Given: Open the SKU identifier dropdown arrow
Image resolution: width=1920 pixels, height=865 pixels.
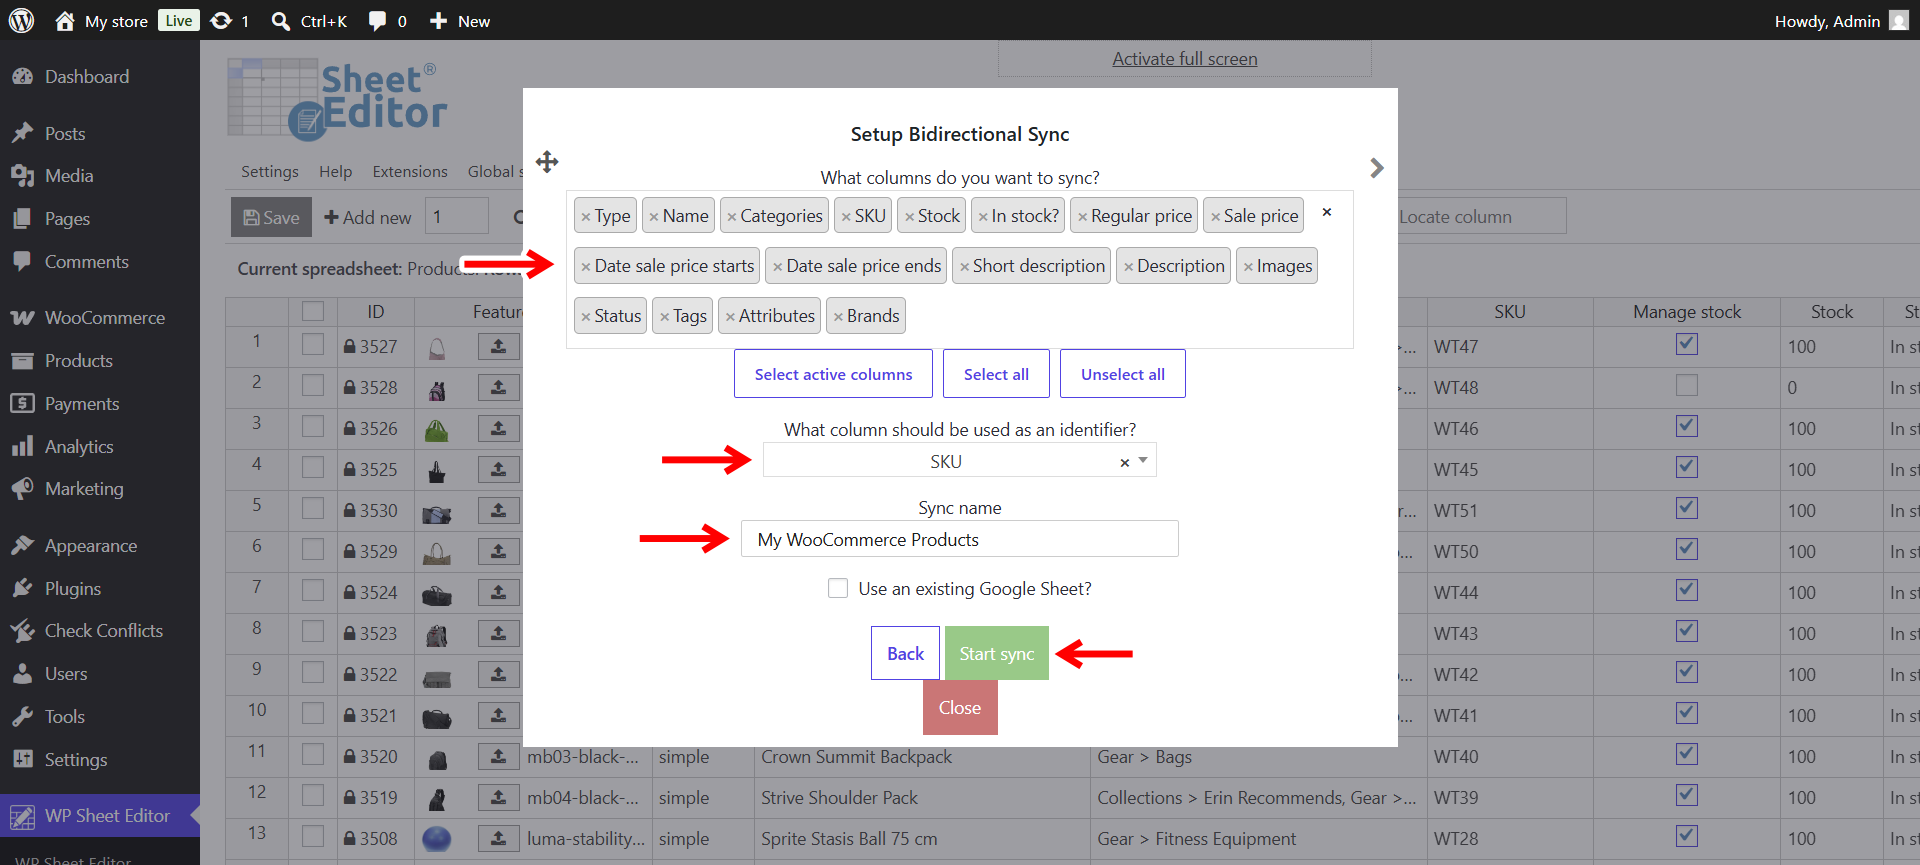Looking at the screenshot, I should pyautogui.click(x=1143, y=461).
